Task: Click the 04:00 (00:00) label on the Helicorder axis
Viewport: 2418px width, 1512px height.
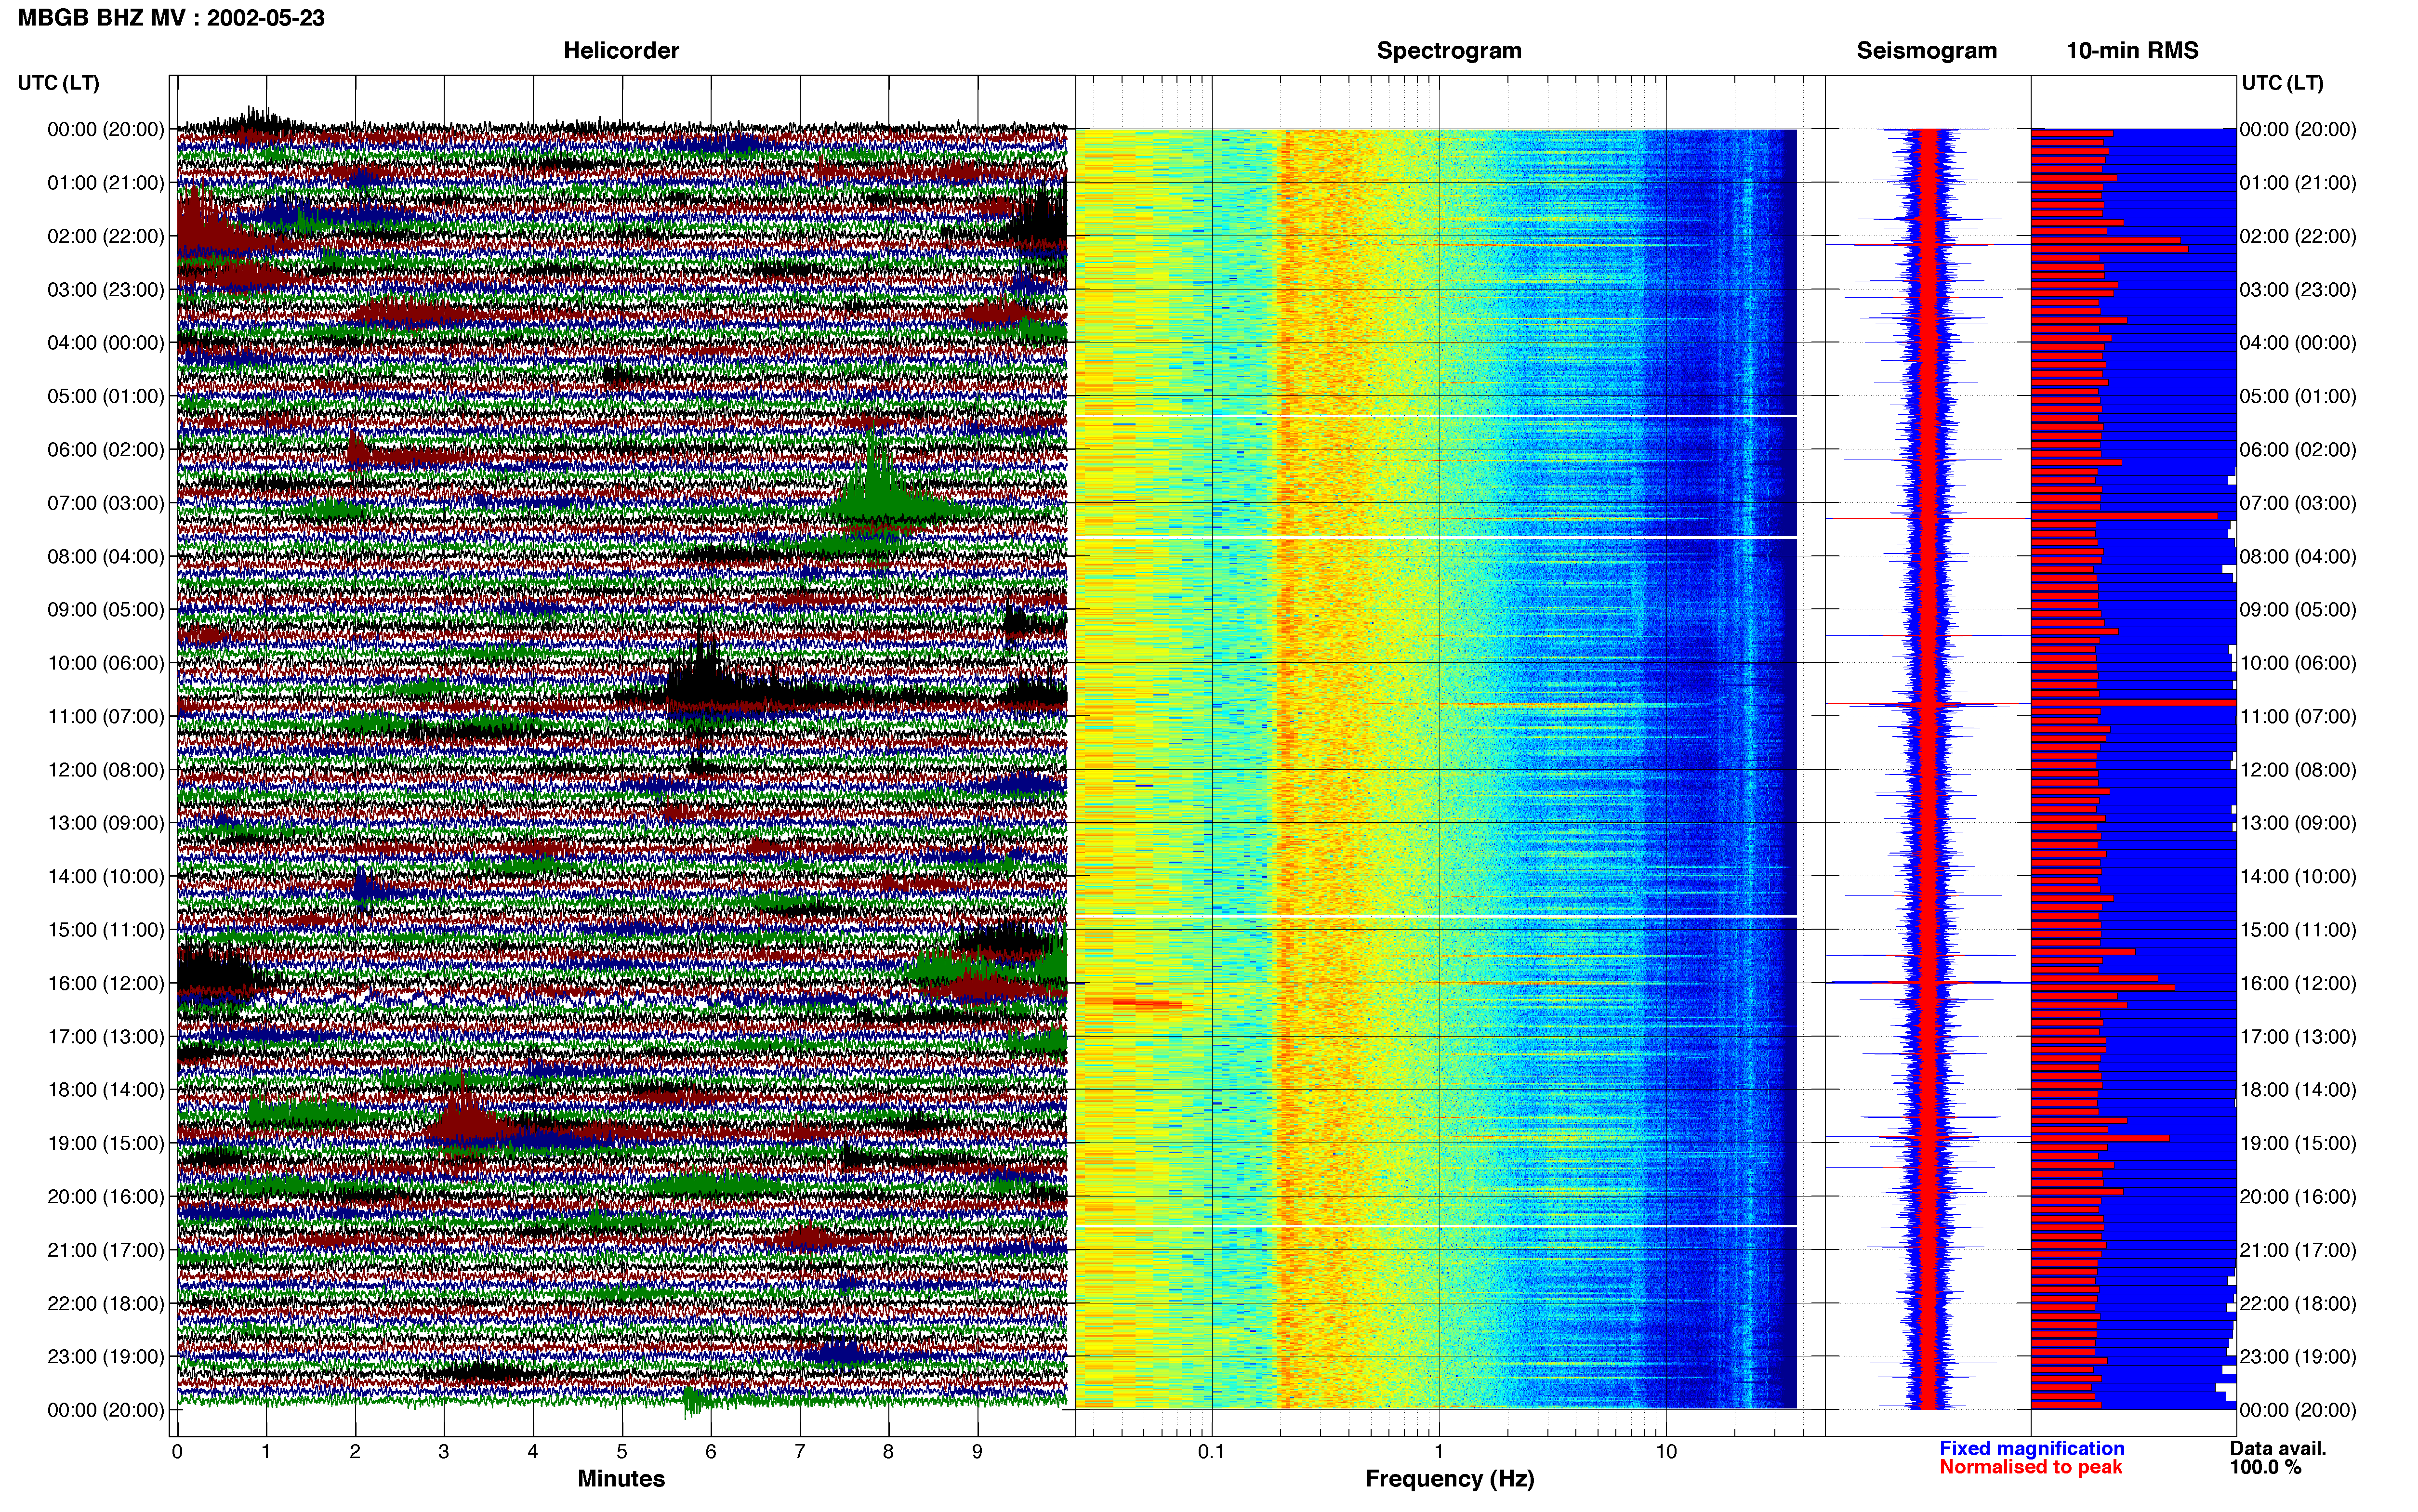Action: tap(106, 343)
